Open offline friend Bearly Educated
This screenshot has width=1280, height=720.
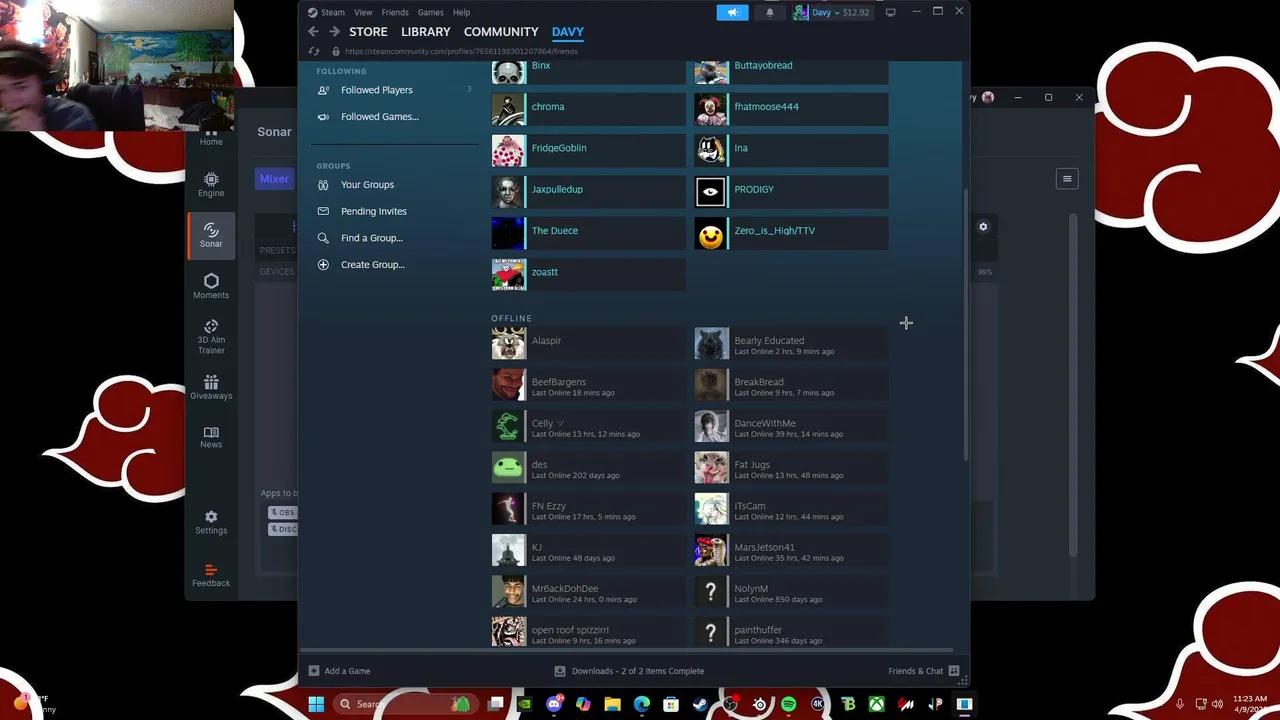tap(791, 344)
